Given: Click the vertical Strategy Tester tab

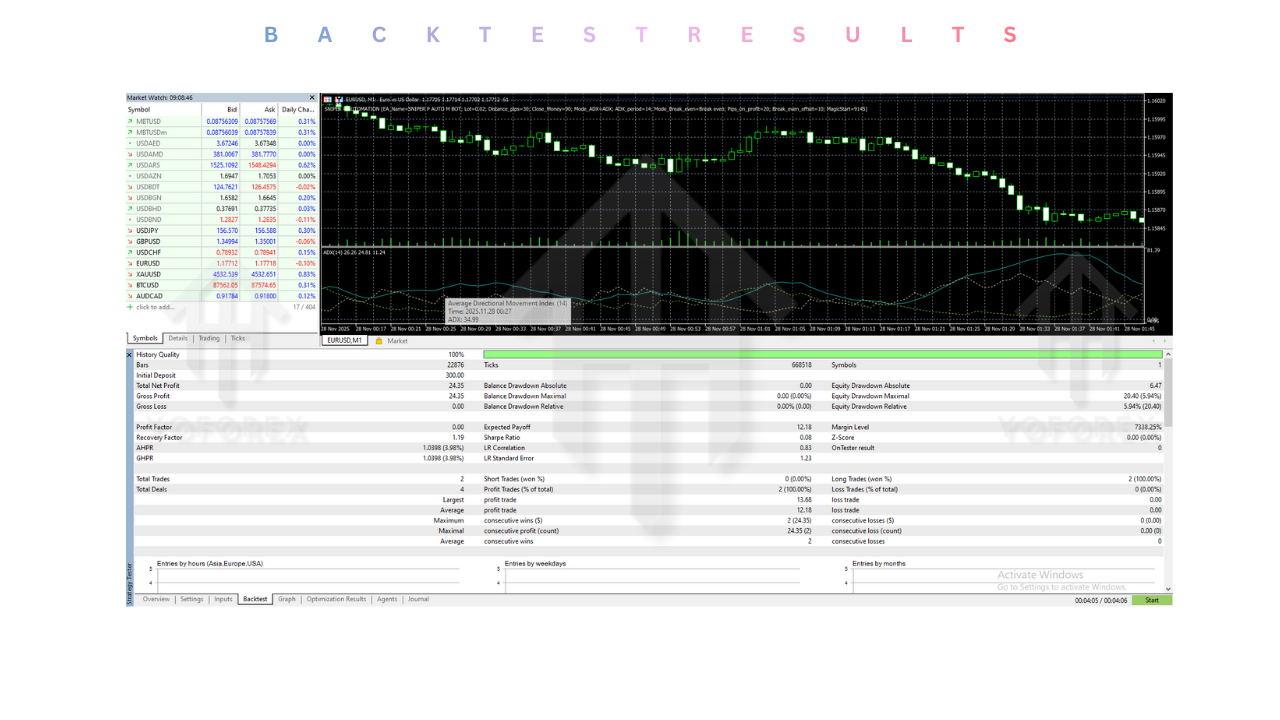Looking at the screenshot, I should [x=131, y=570].
